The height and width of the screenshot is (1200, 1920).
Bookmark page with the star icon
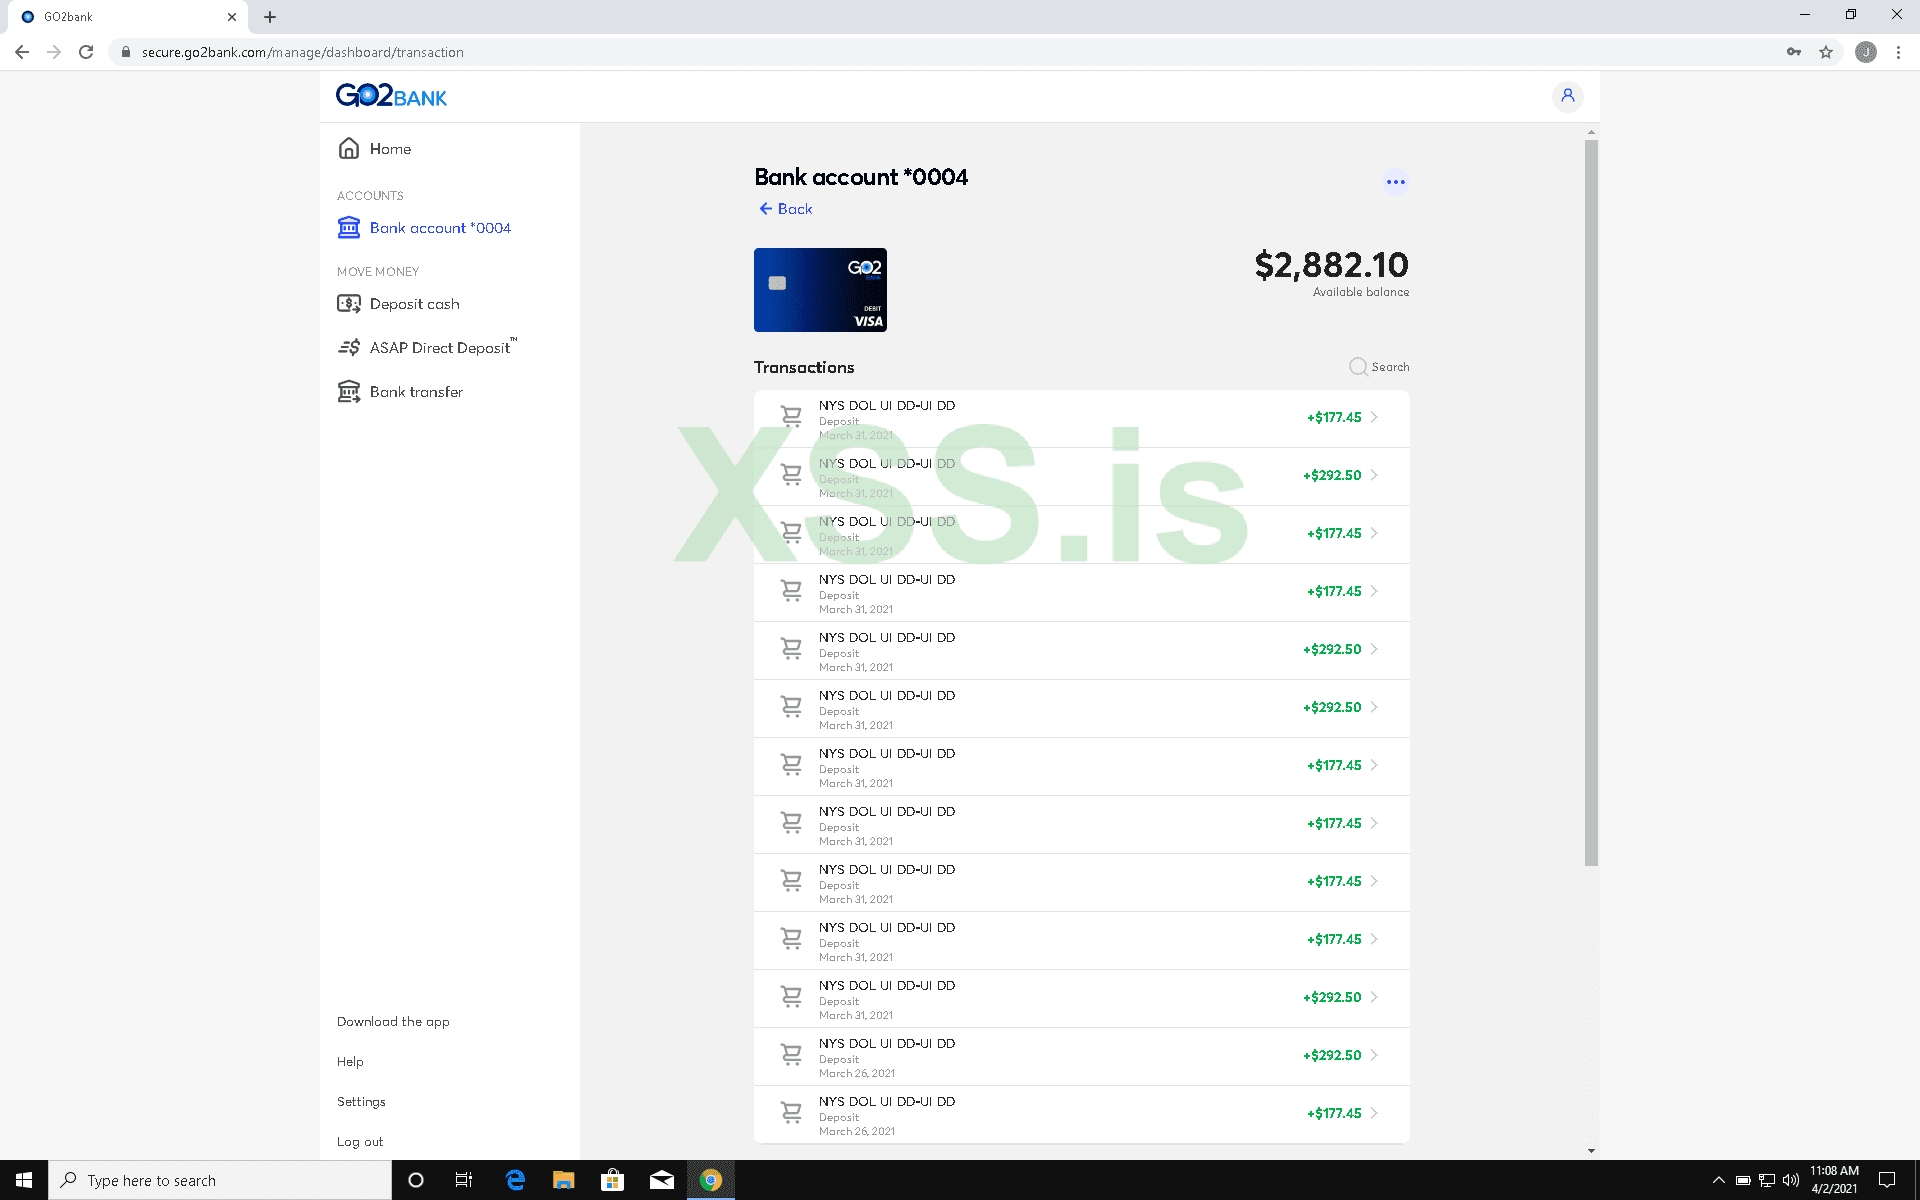[1825, 52]
